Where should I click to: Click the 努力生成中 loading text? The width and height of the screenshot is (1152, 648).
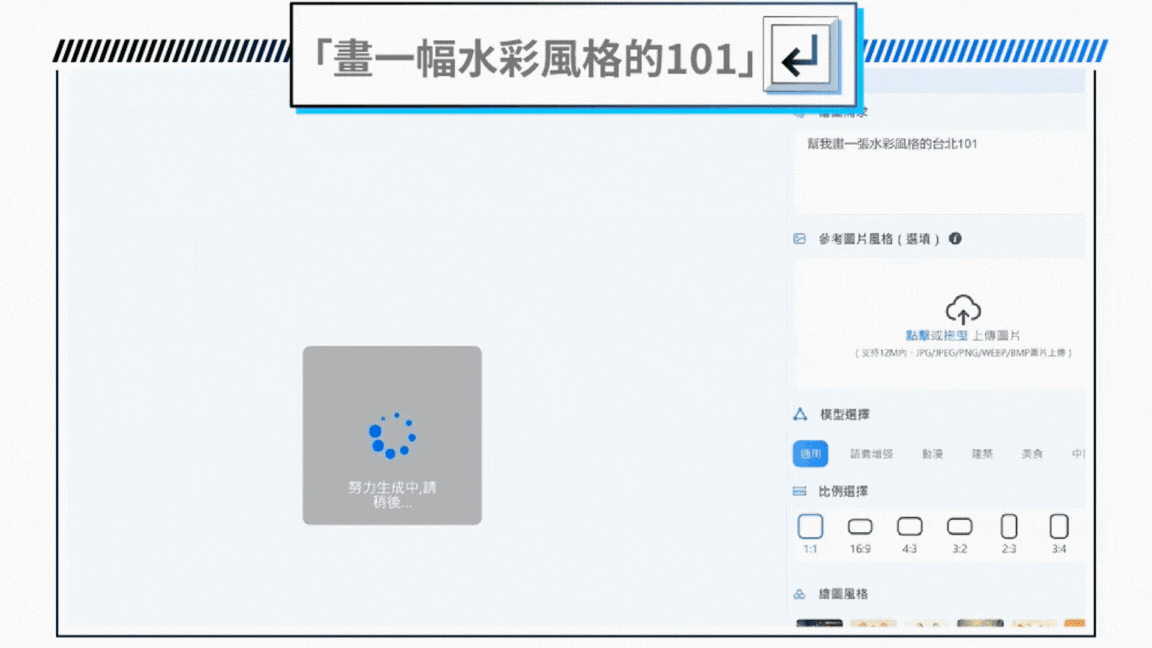[392, 494]
